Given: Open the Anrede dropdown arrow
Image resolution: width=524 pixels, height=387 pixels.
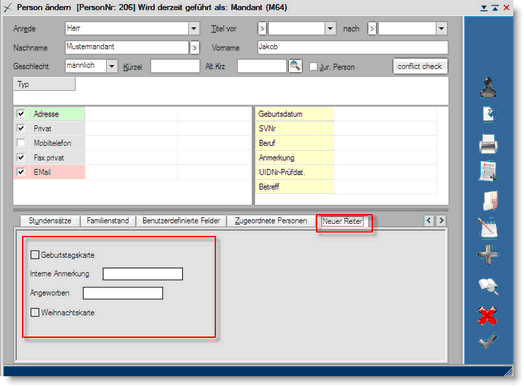Looking at the screenshot, I should click(x=194, y=29).
